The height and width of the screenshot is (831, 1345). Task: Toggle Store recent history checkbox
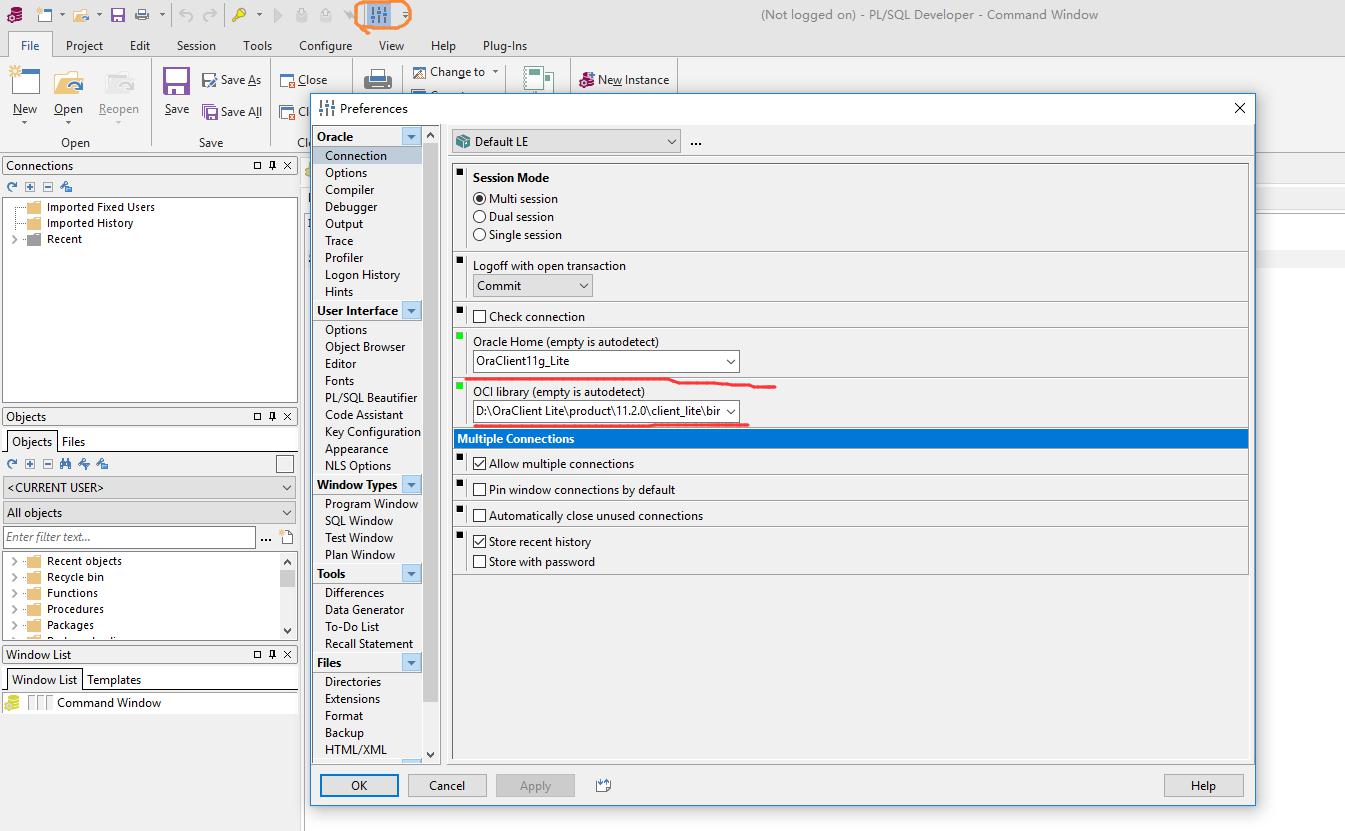click(x=480, y=542)
